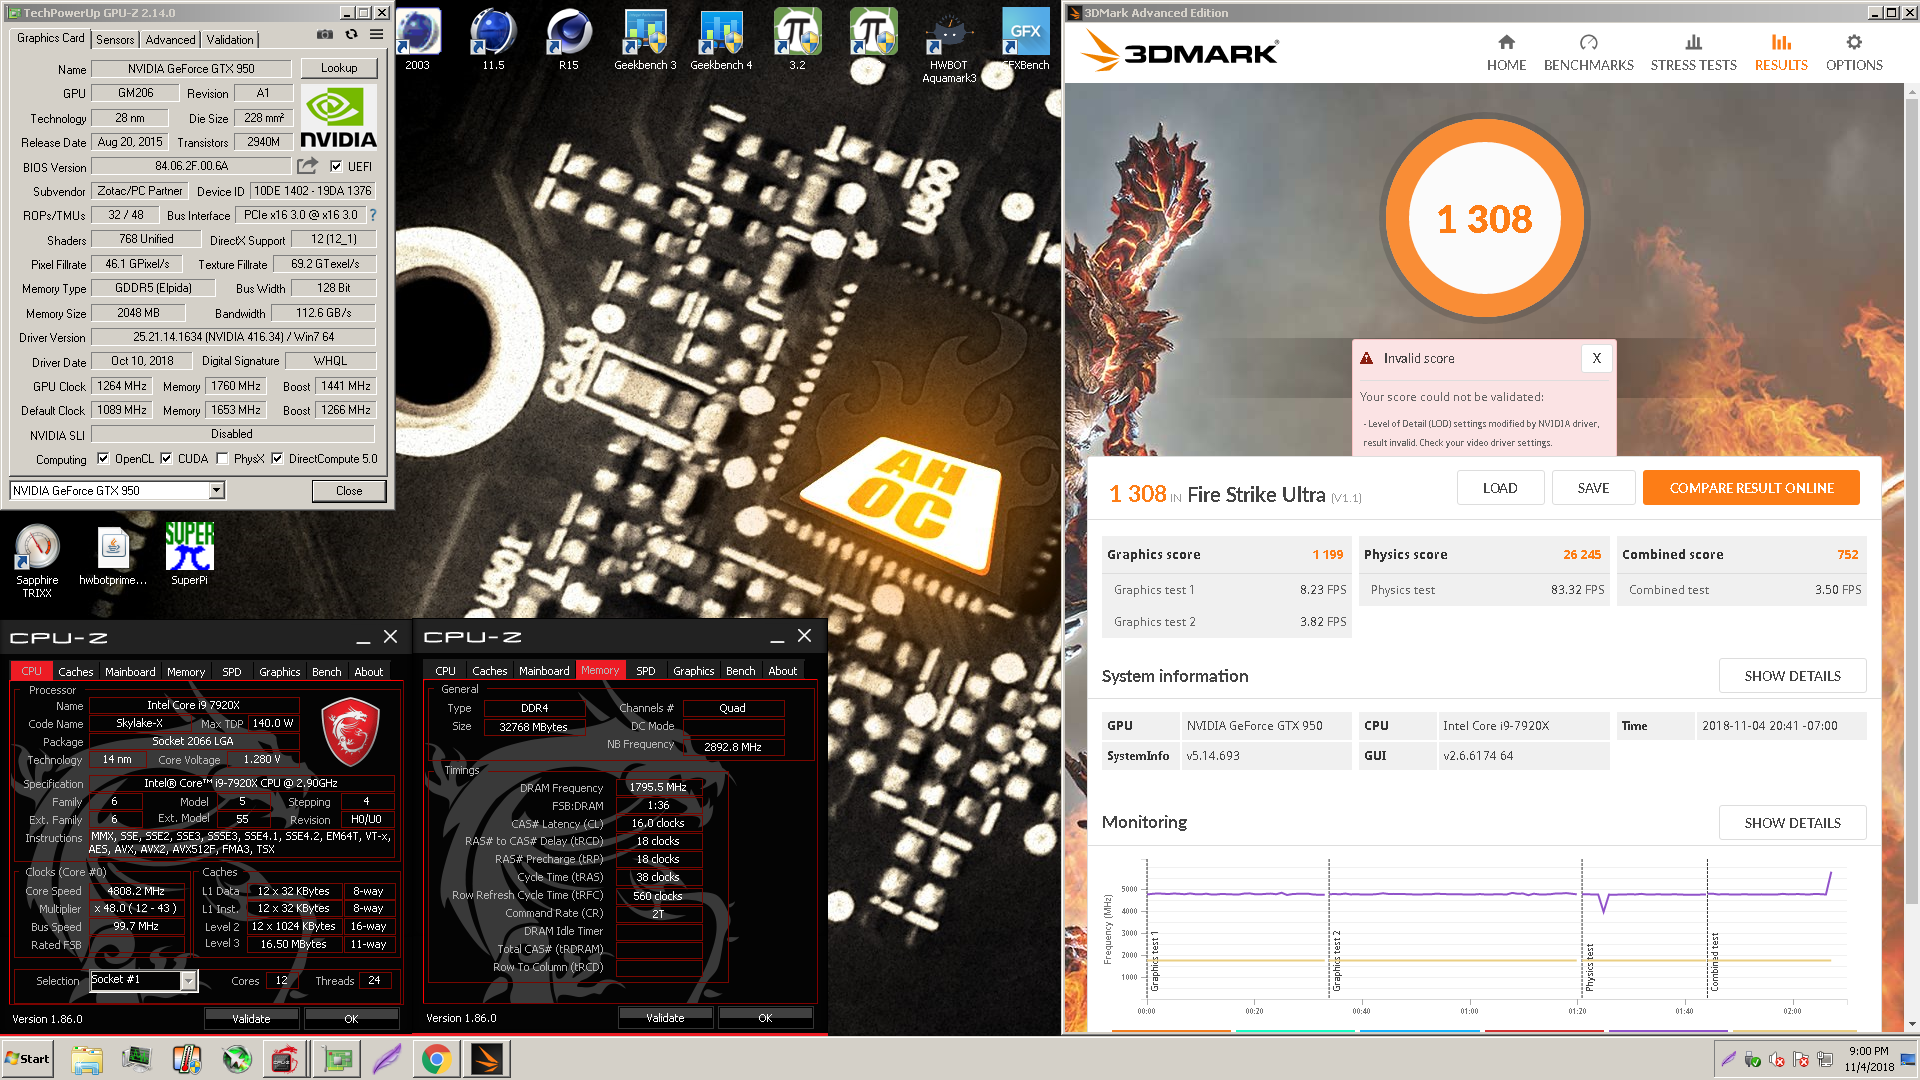Toggle the UEFI checkbox in GPU-Z
1920x1080 pixels.
click(336, 167)
